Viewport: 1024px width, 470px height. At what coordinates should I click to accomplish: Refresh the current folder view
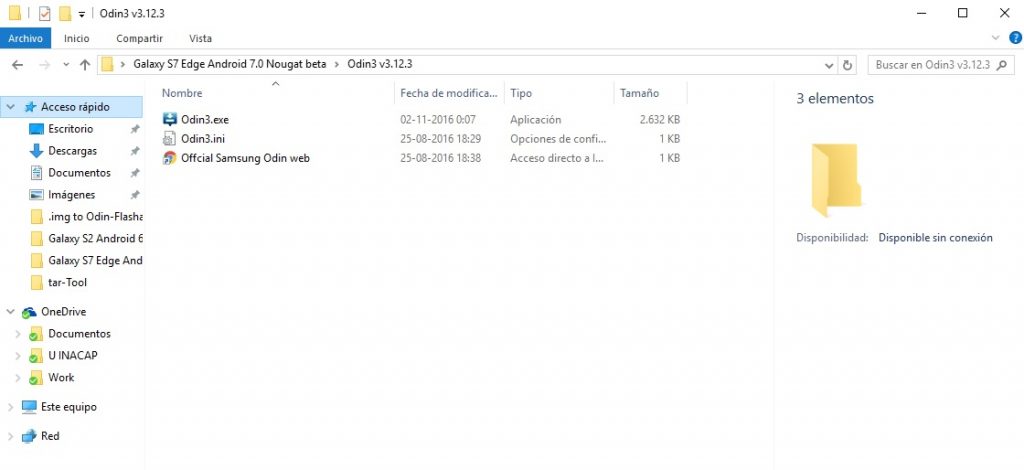click(x=848, y=65)
